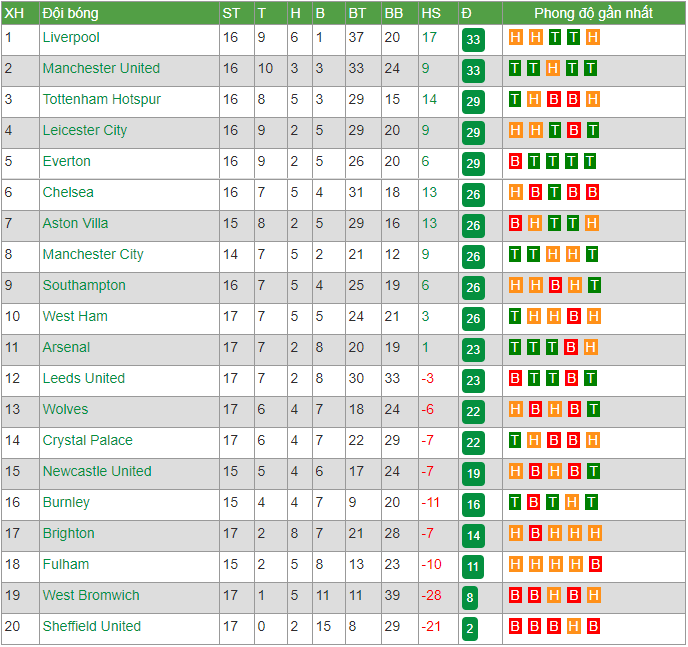Screen dimensions: 688x647
Task: Open the Sheffield United link
Action: point(92,626)
